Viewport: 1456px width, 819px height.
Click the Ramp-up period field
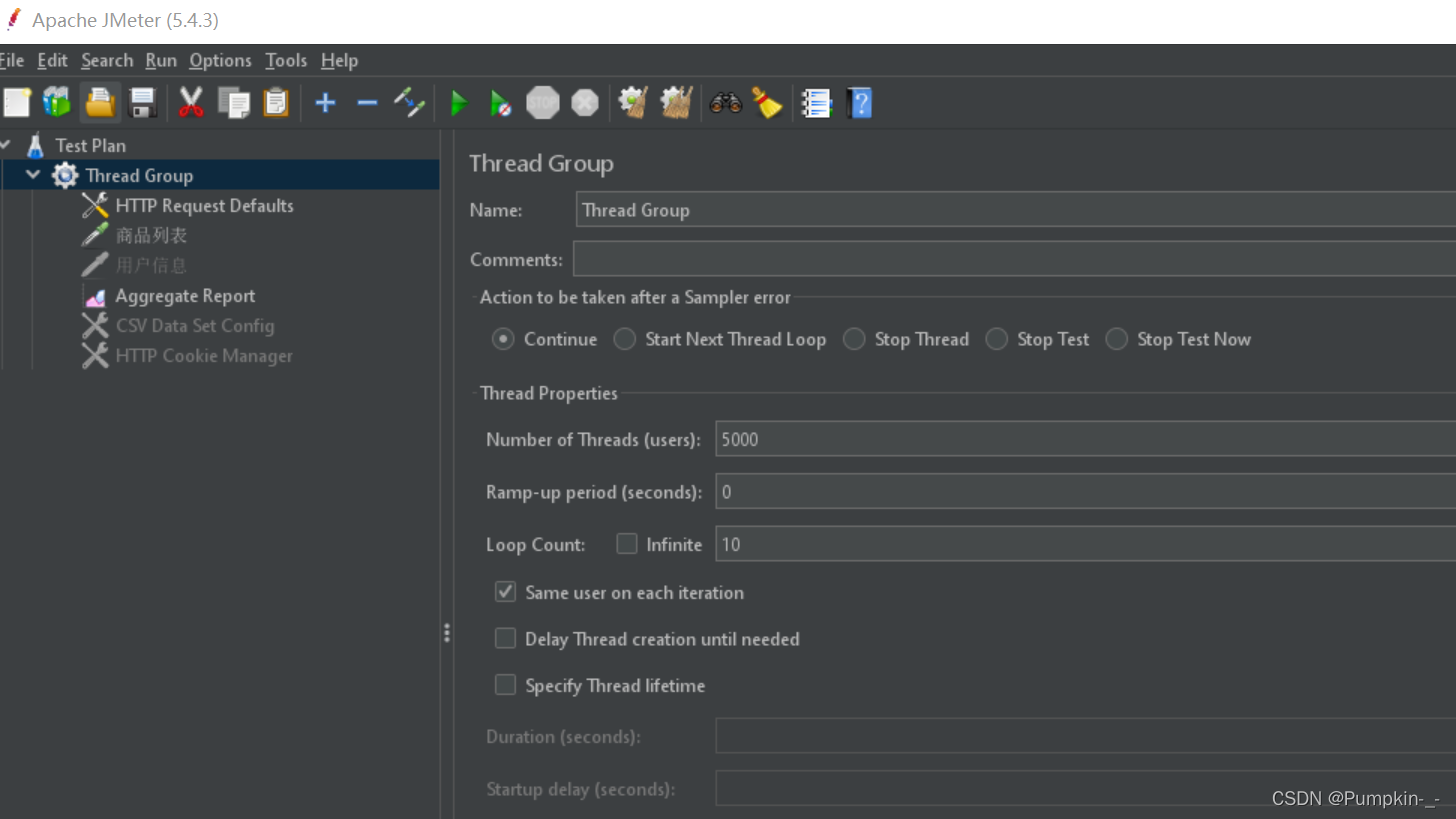[1085, 492]
